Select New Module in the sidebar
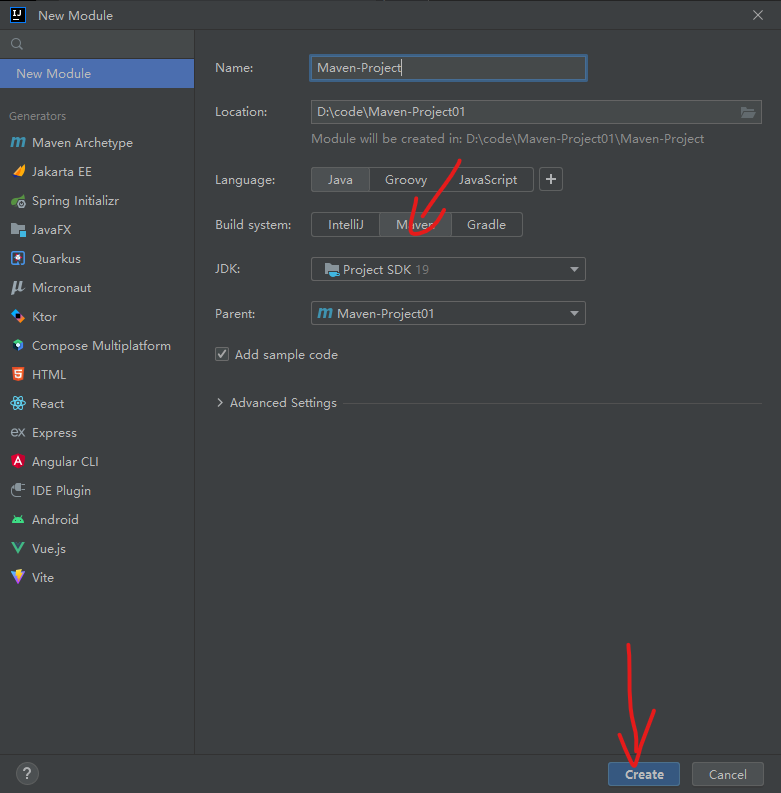This screenshot has width=781, height=793. tap(97, 73)
